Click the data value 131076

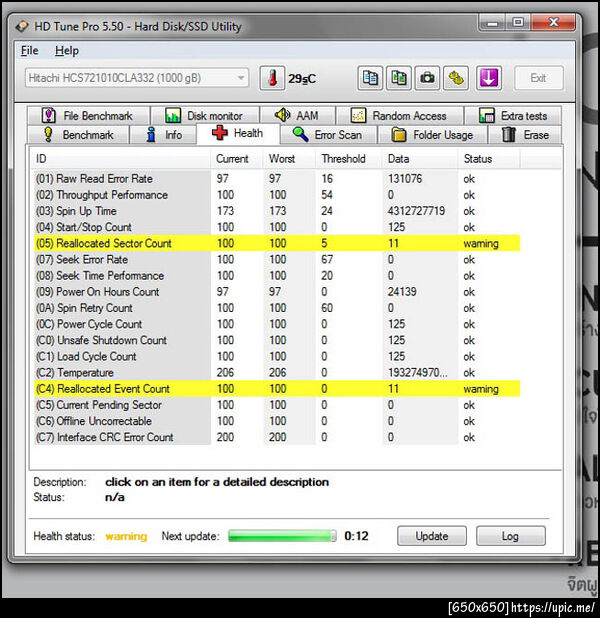(405, 179)
